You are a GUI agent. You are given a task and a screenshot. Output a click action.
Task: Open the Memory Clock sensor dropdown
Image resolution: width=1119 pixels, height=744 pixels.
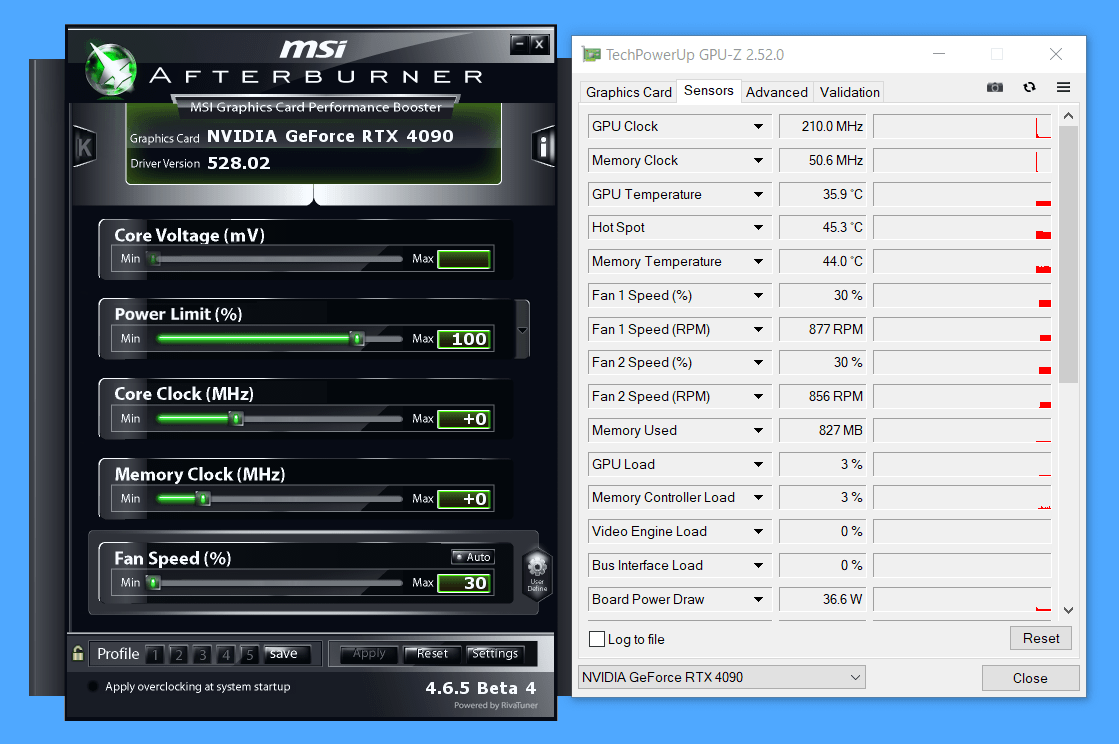[758, 160]
